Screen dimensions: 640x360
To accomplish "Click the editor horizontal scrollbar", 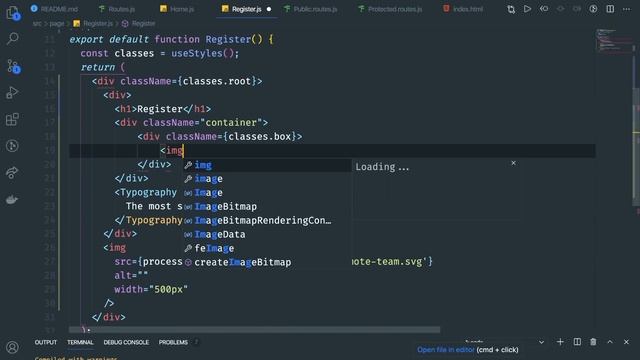I will 255,329.
